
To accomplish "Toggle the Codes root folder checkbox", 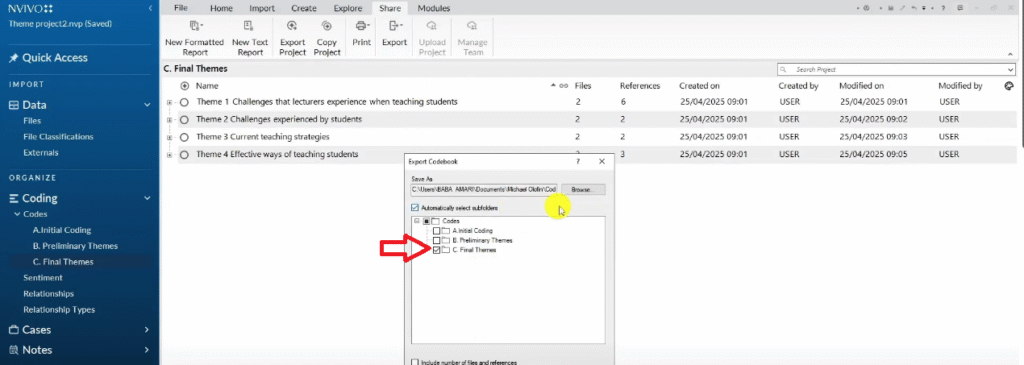I will click(x=426, y=221).
